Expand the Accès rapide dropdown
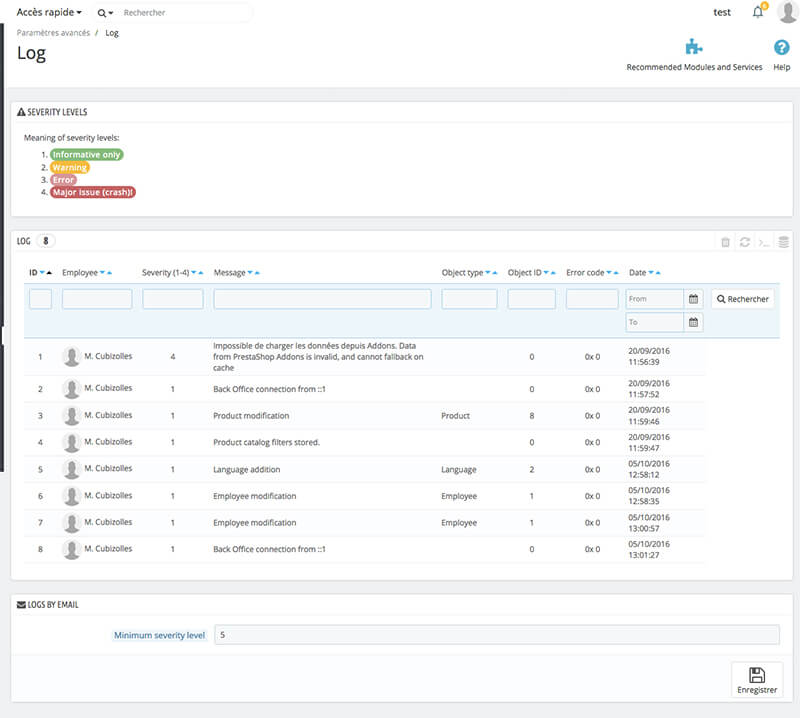Viewport: 800px width, 718px height. coord(49,13)
